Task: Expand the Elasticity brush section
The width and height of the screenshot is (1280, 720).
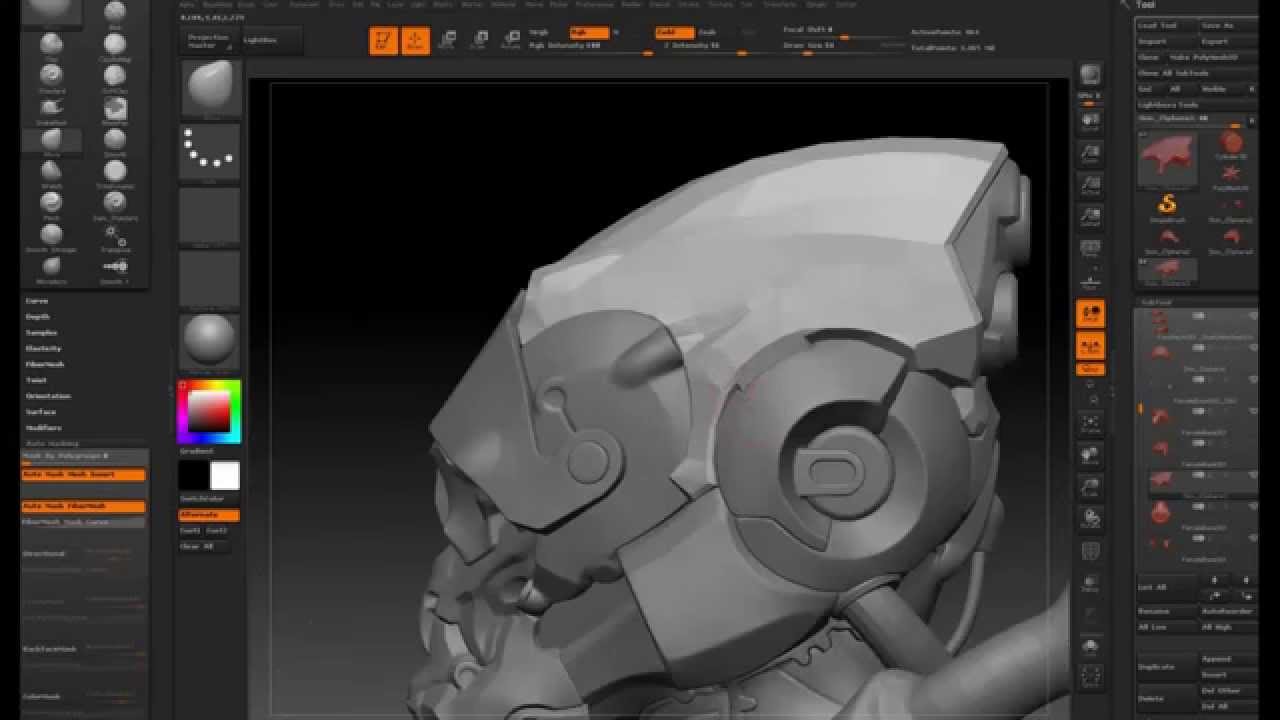Action: (x=44, y=349)
